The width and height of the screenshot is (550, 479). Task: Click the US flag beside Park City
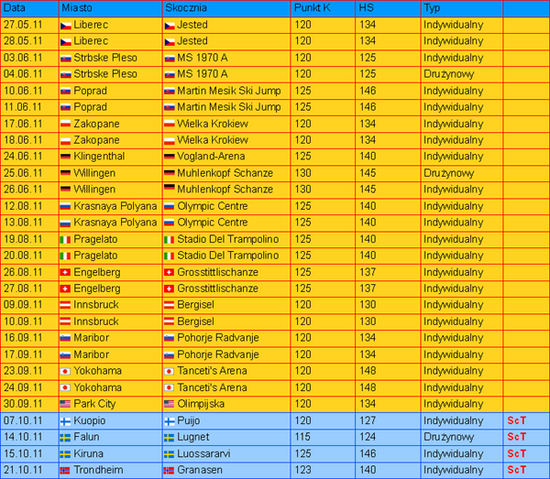pos(66,404)
